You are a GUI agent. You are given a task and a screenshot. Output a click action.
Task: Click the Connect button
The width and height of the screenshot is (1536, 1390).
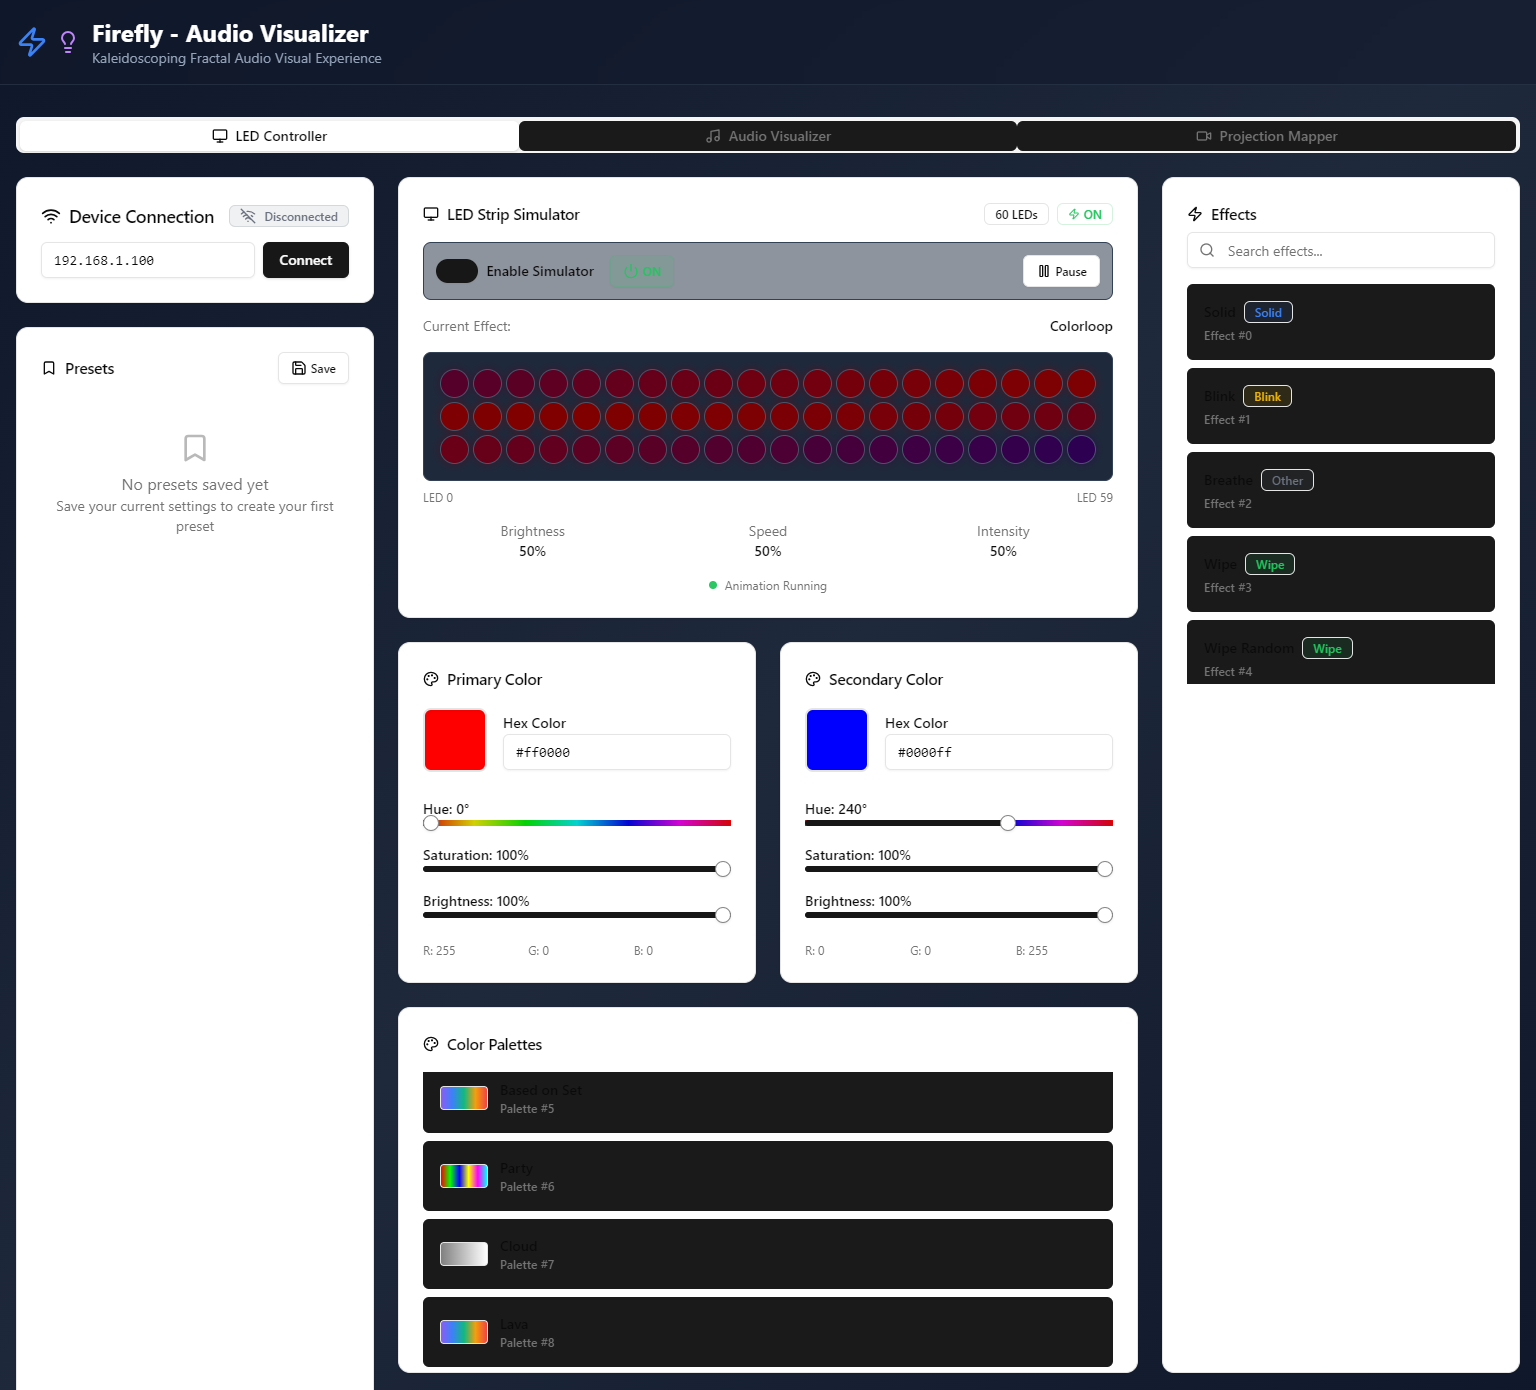click(x=306, y=260)
